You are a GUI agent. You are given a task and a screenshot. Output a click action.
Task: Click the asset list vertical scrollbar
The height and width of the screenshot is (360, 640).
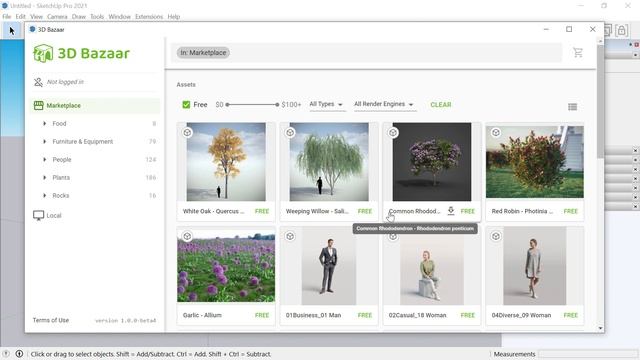(600, 102)
